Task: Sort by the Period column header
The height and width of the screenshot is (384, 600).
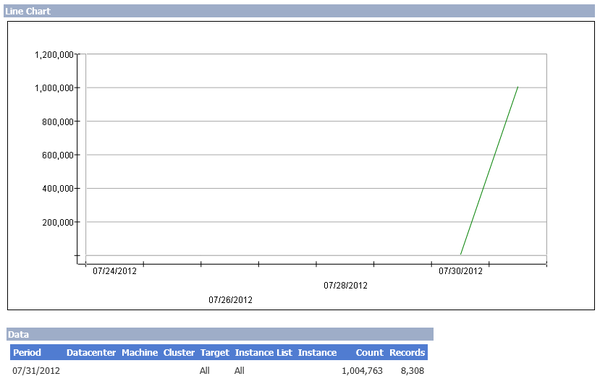Action: (27, 353)
